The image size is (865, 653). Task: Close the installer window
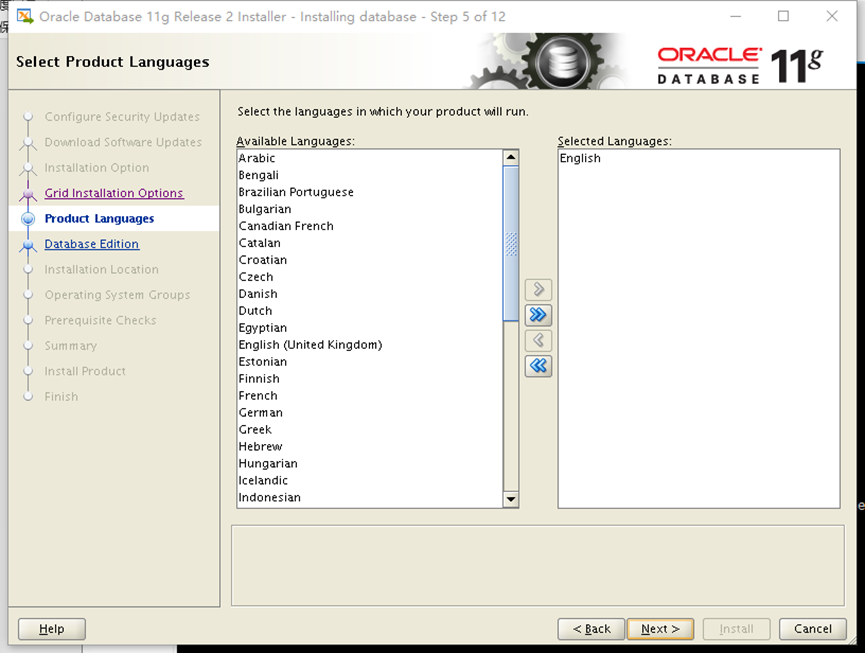(x=832, y=16)
